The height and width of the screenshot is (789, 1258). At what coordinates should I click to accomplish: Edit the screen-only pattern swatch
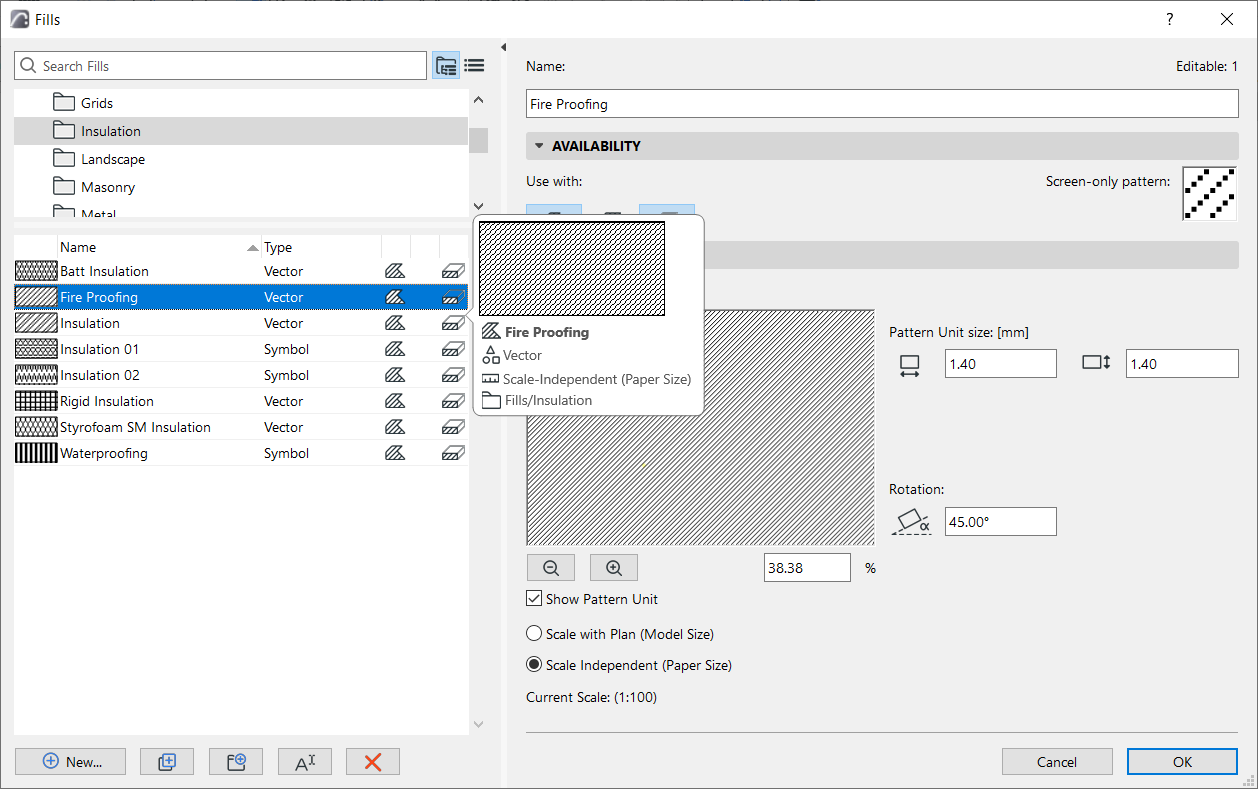[x=1209, y=193]
